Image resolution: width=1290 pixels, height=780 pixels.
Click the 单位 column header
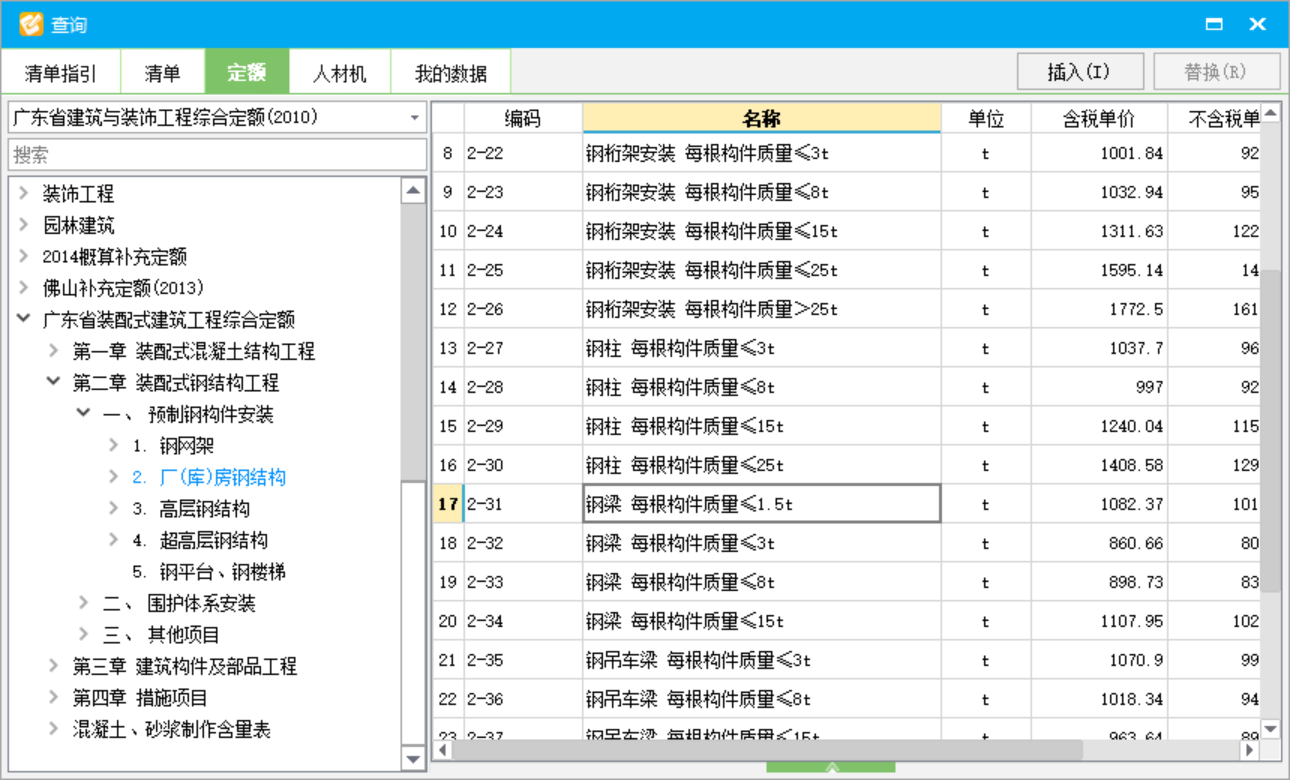[986, 119]
